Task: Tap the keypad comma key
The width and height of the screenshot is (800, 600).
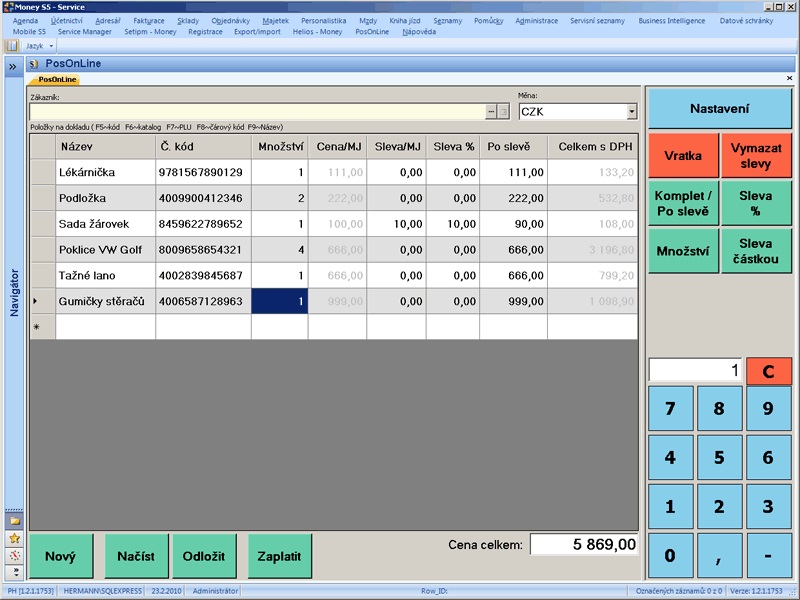Action: [x=719, y=555]
